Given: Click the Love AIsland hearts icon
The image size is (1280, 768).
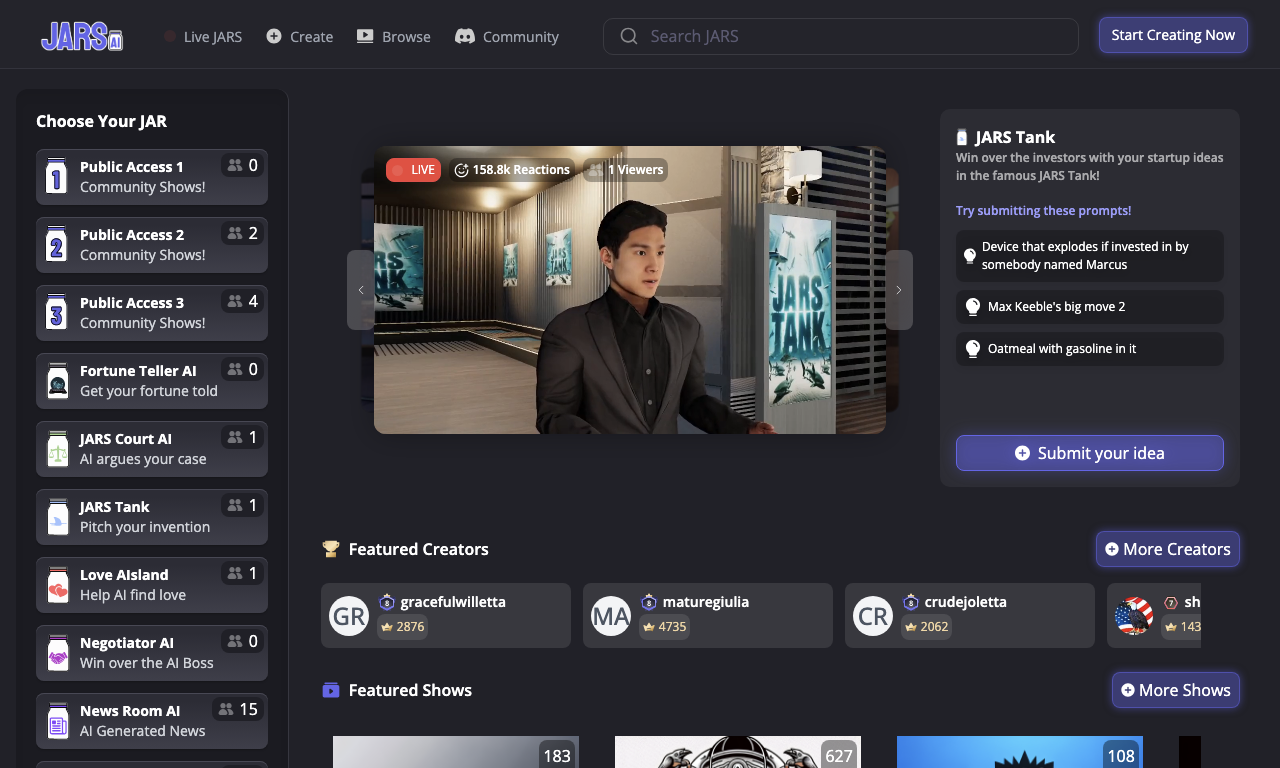Looking at the screenshot, I should pyautogui.click(x=57, y=585).
